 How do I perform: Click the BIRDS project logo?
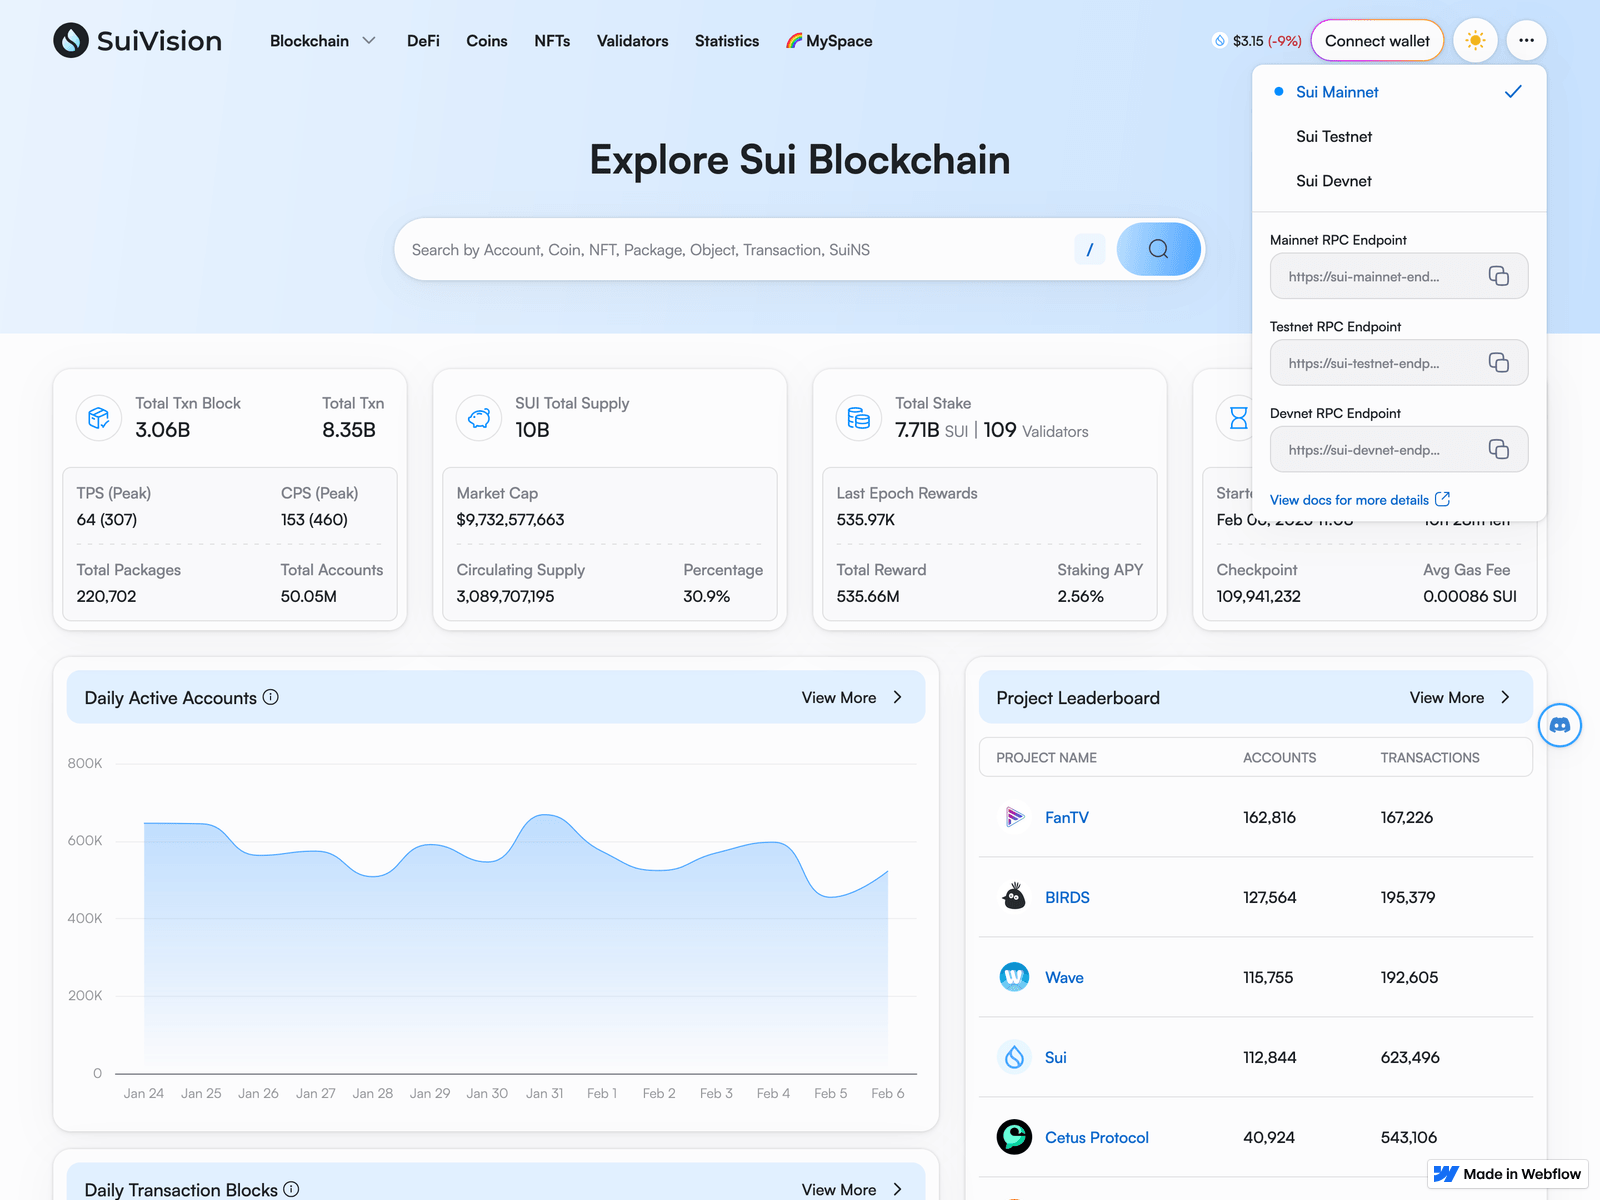tap(1015, 897)
